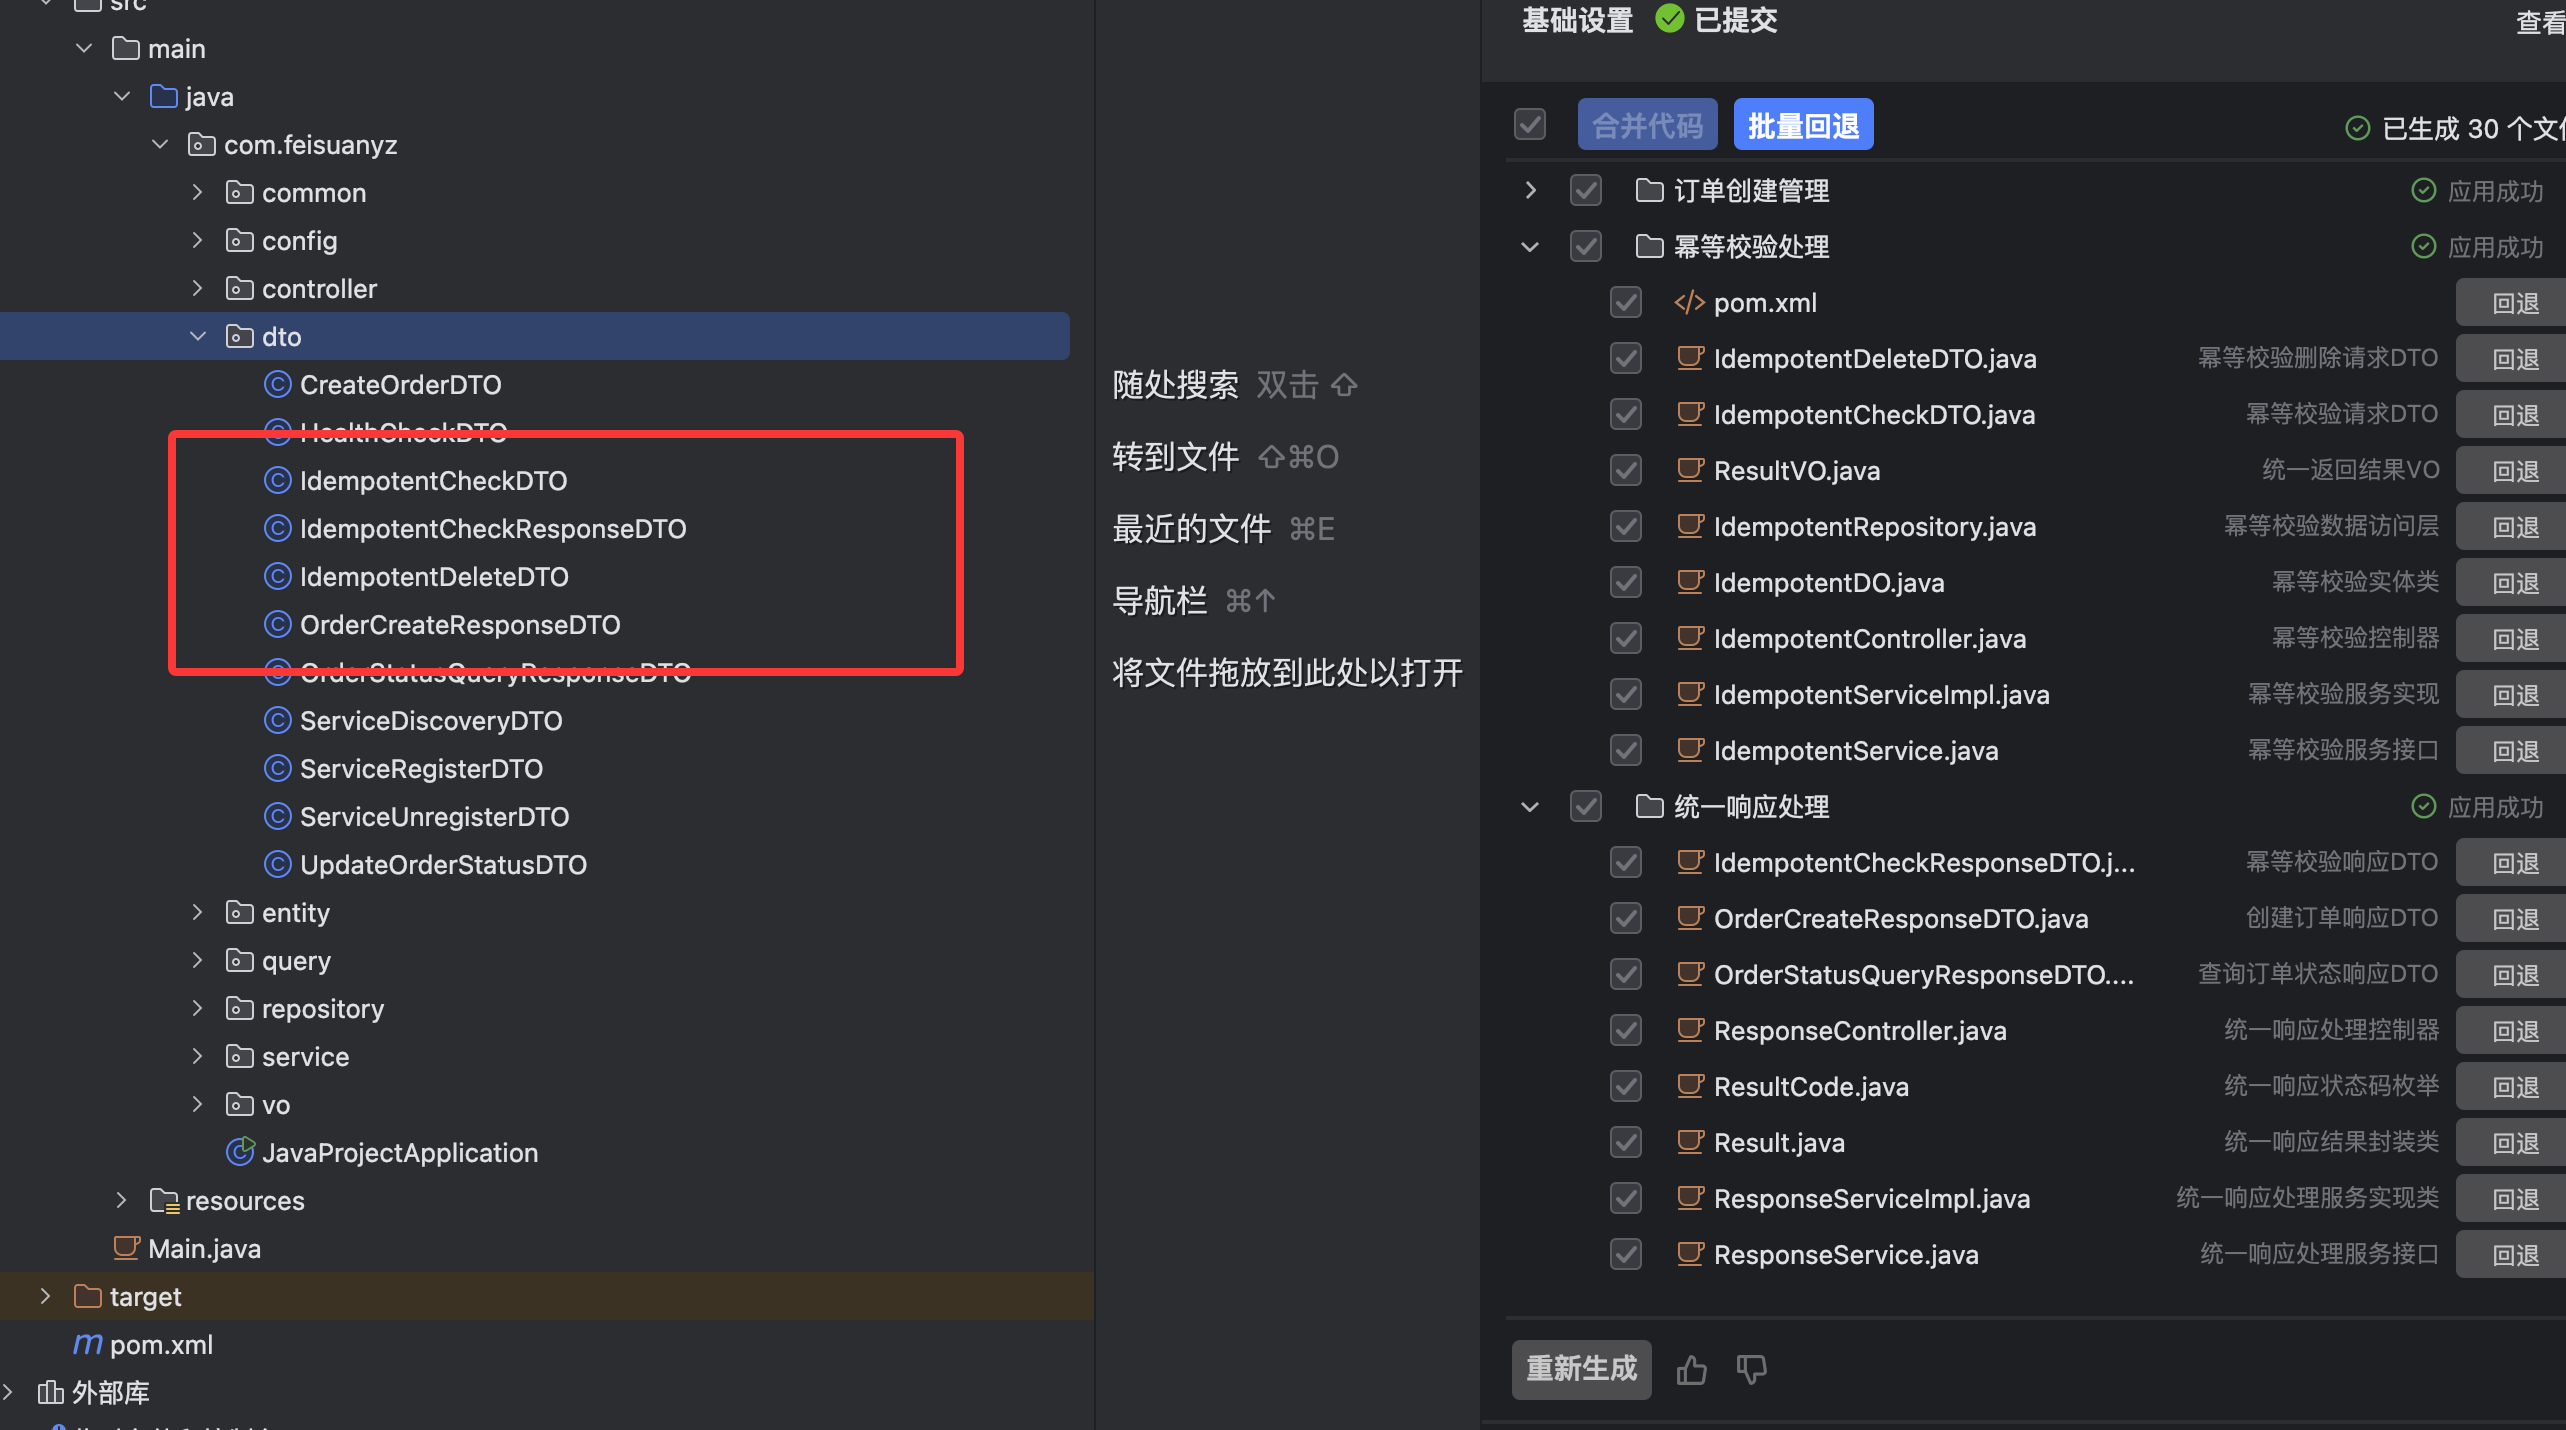Viewport: 2566px width, 1430px height.
Task: Collapse the dto package
Action: 198,337
